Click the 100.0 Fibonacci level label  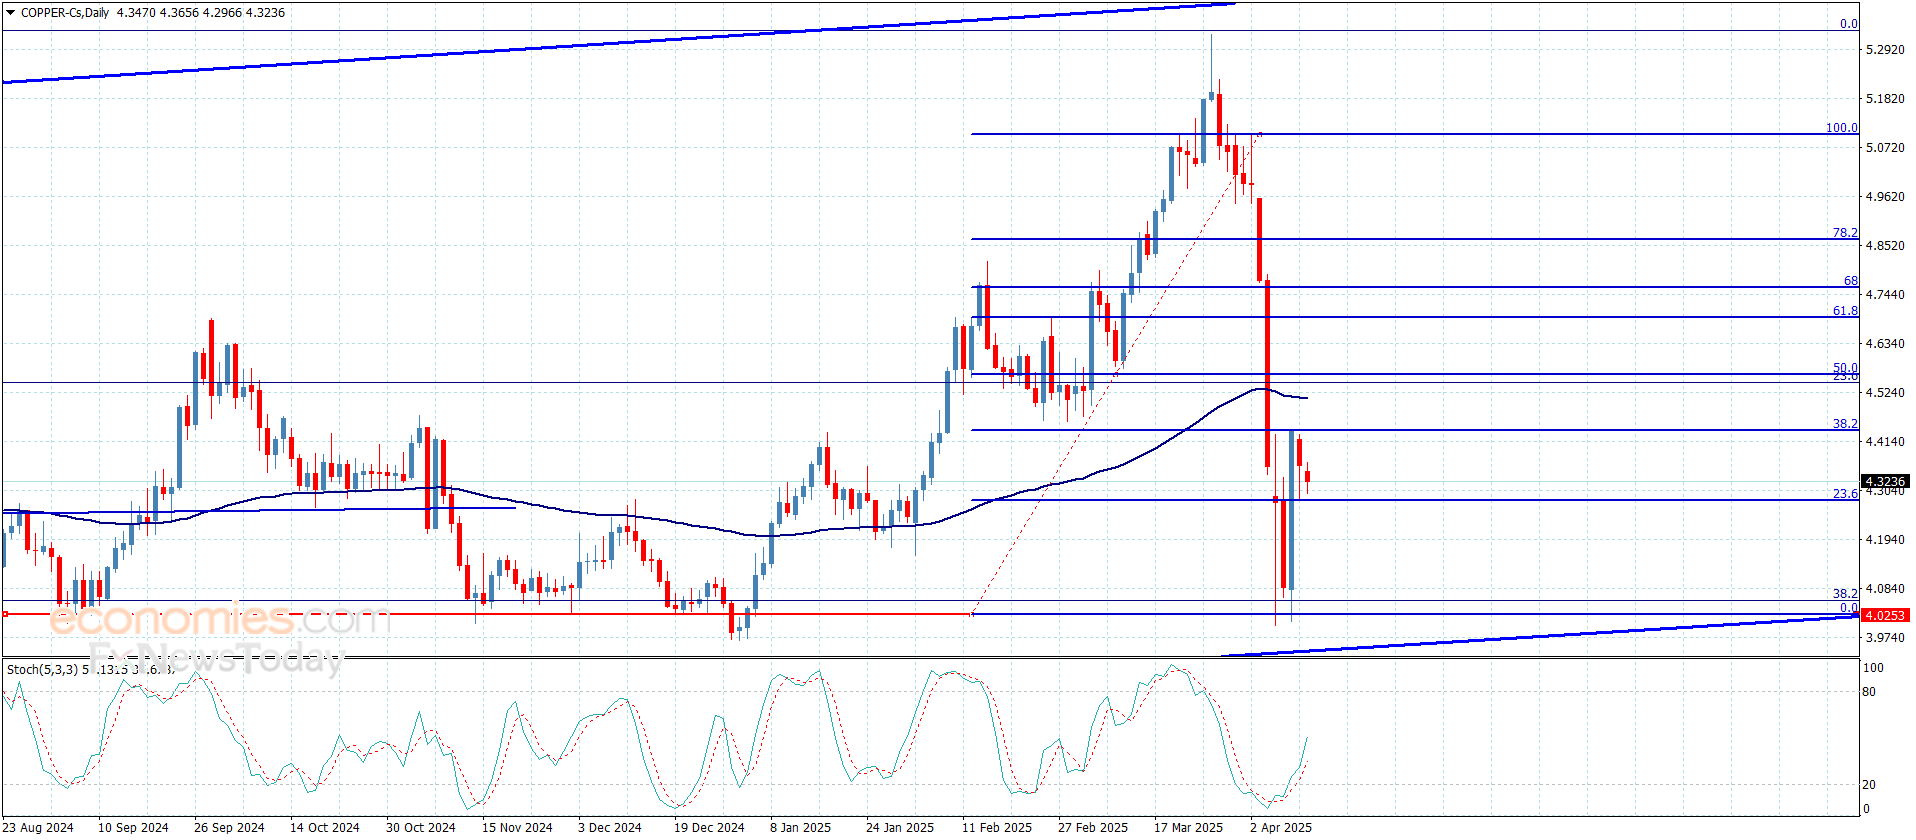coord(1842,128)
